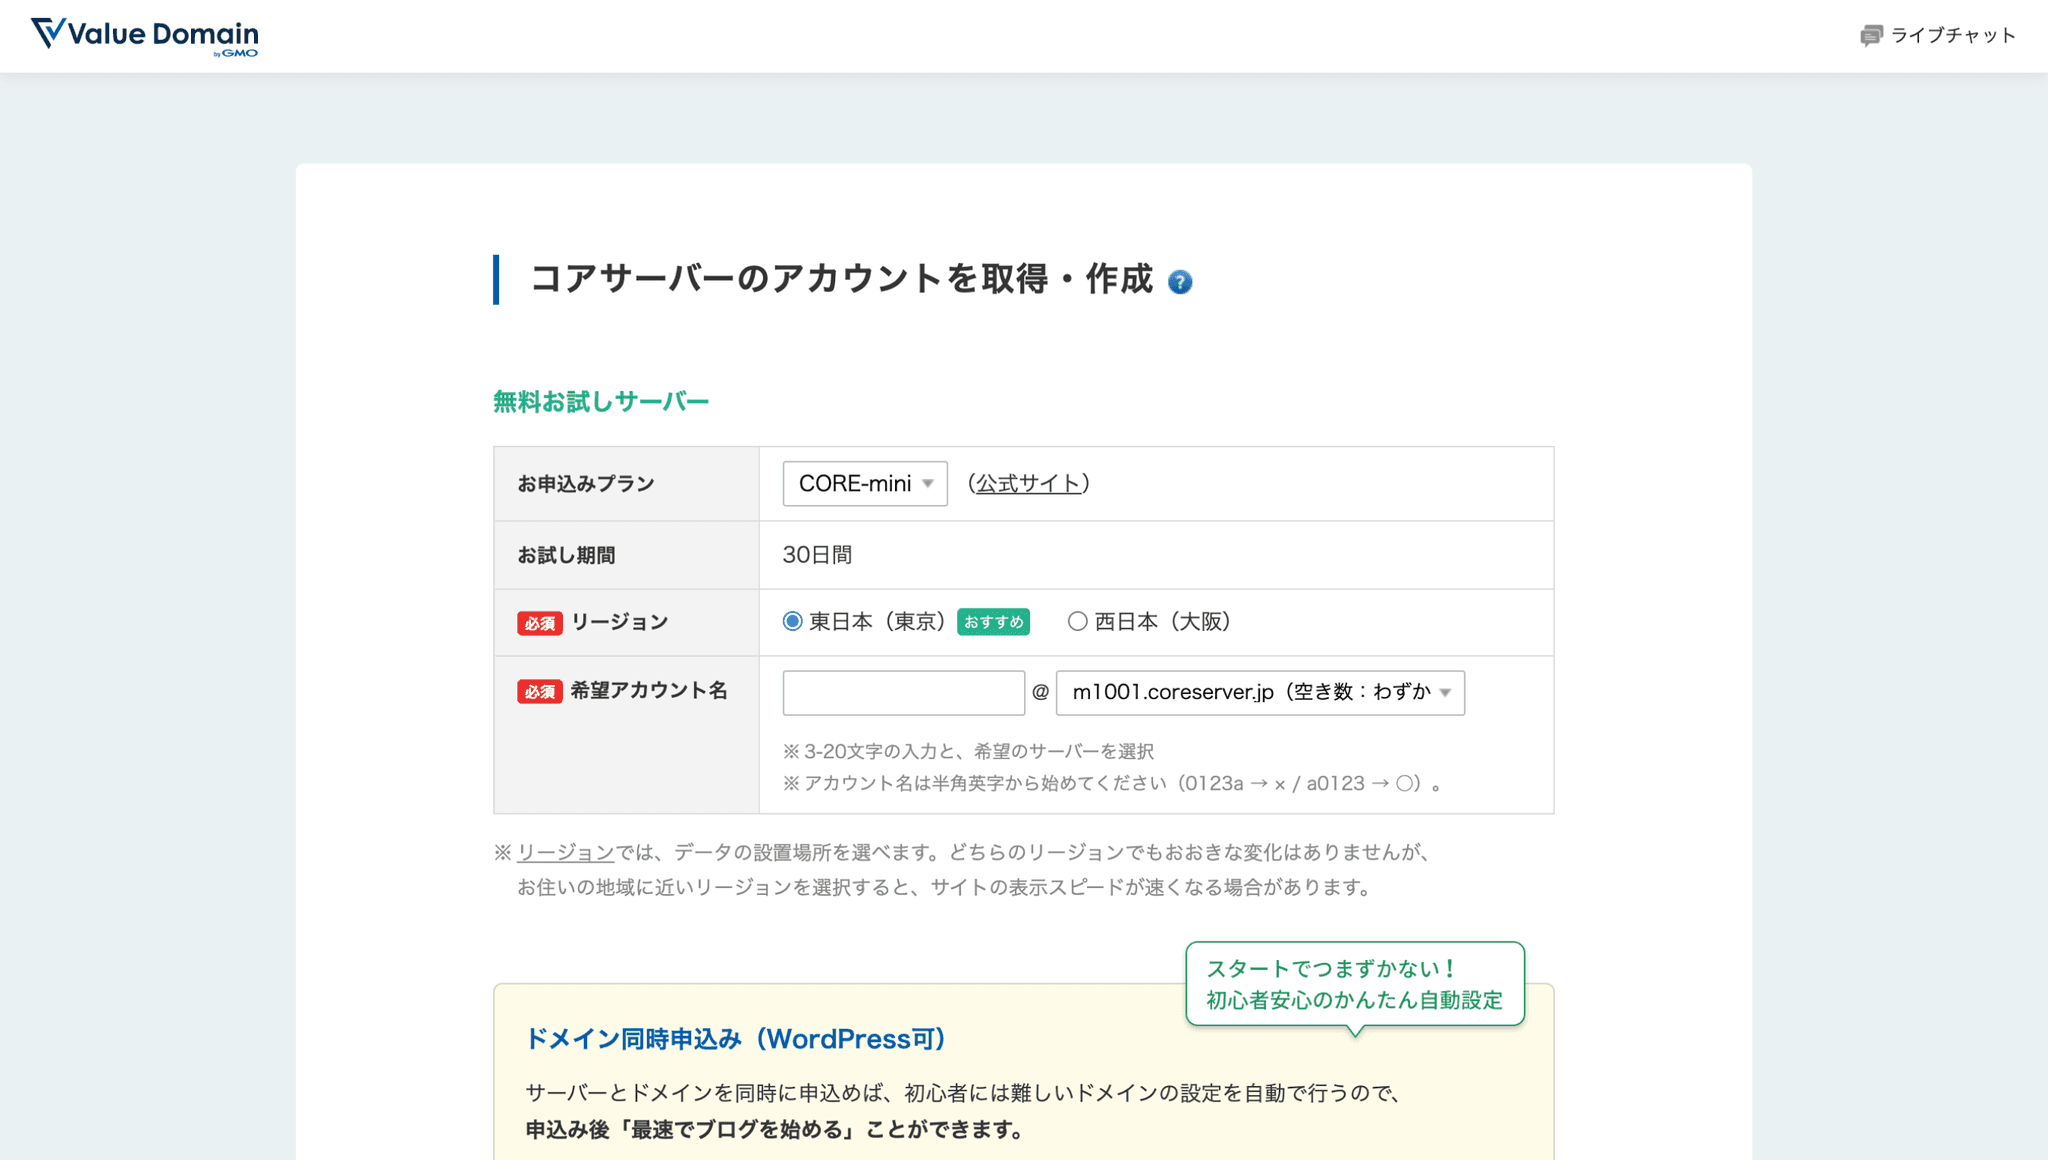The image size is (2048, 1160).
Task: Click the コアサーバーのアカウントを取得・作成 page title
Action: (842, 279)
